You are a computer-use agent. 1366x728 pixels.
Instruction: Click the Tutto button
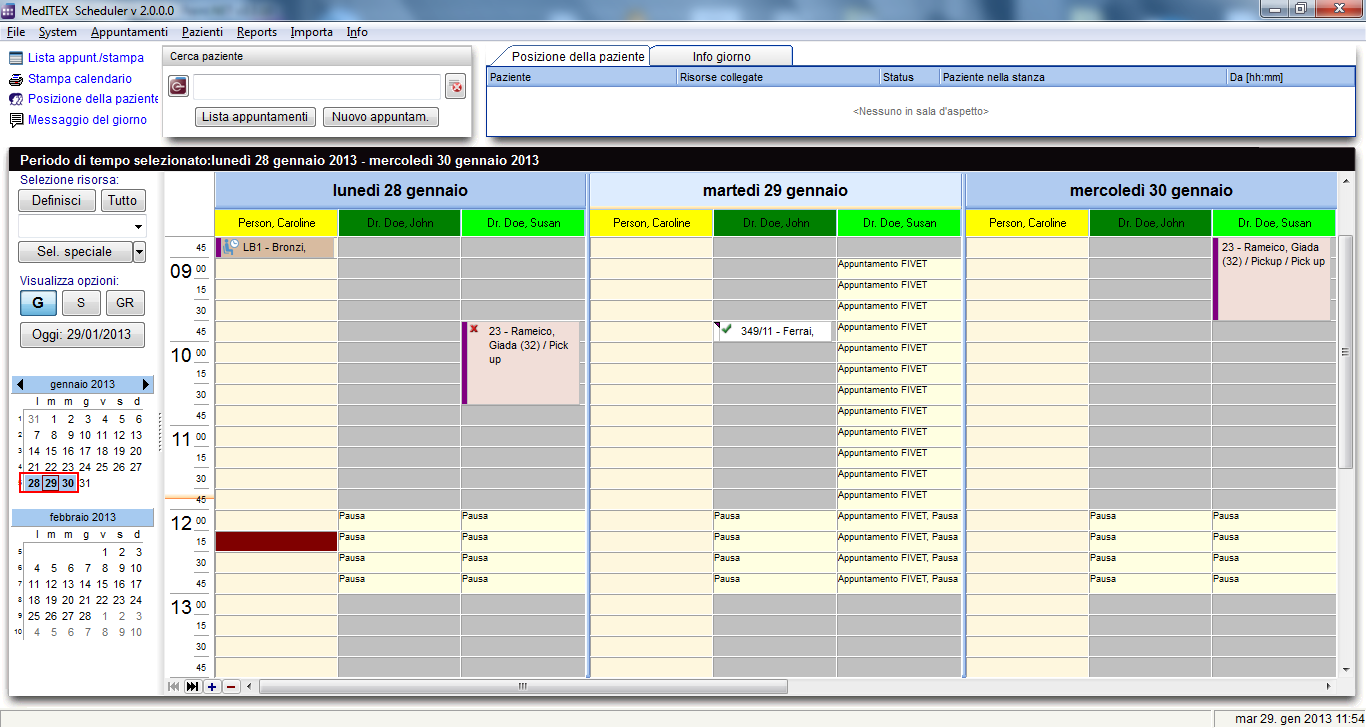123,200
